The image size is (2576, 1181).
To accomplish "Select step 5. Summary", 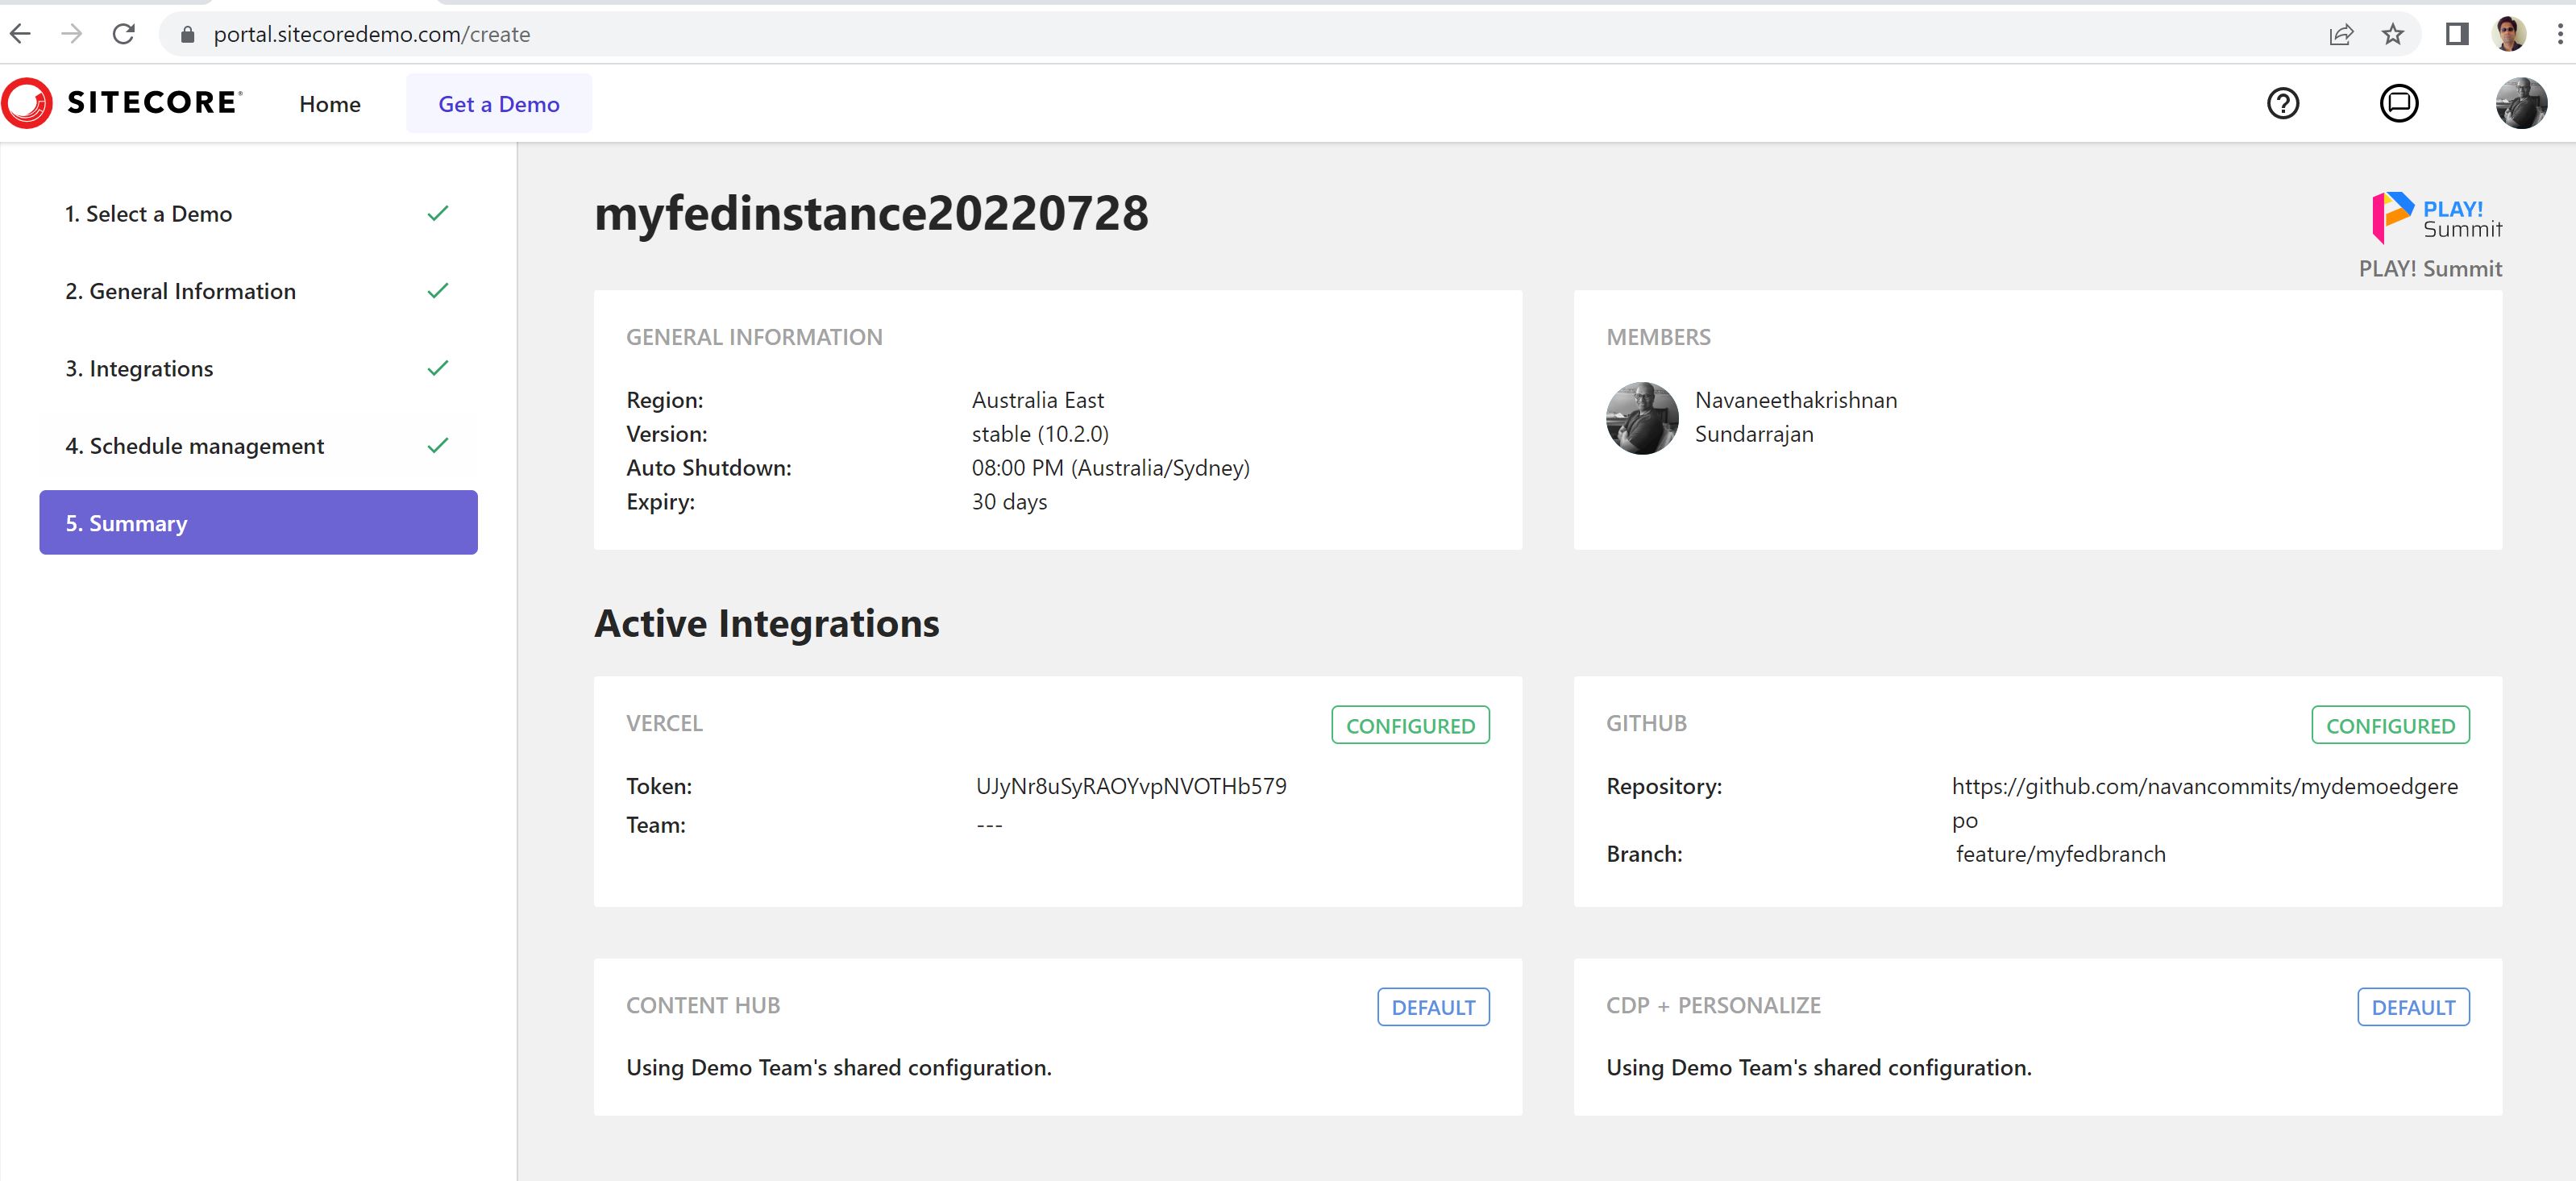I will tap(258, 522).
